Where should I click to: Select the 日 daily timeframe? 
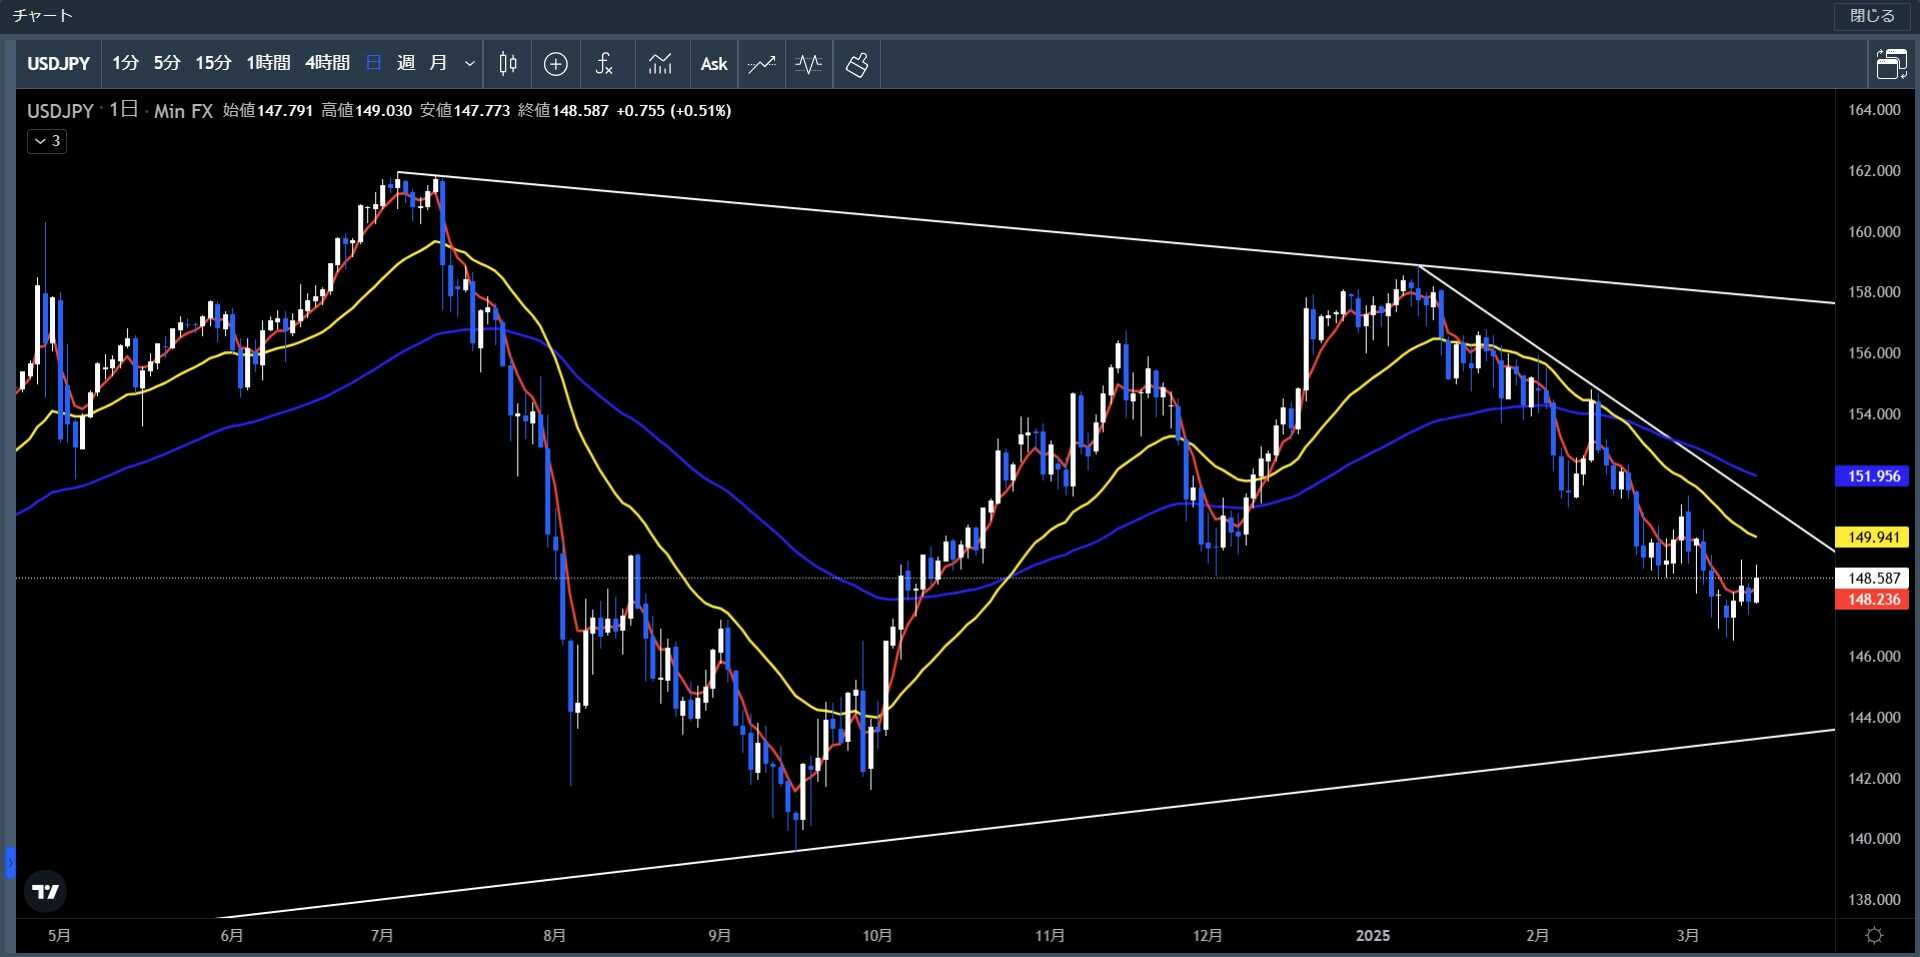coord(374,63)
